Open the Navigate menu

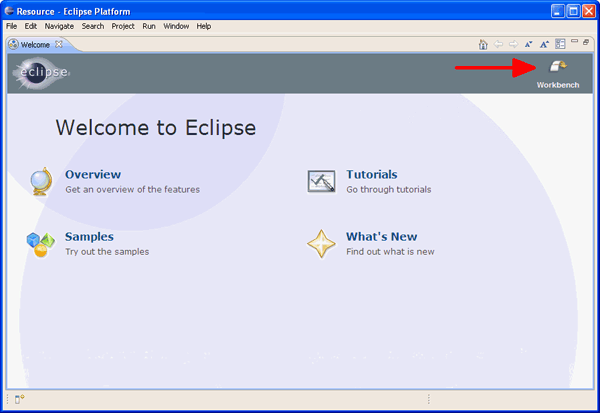point(59,26)
